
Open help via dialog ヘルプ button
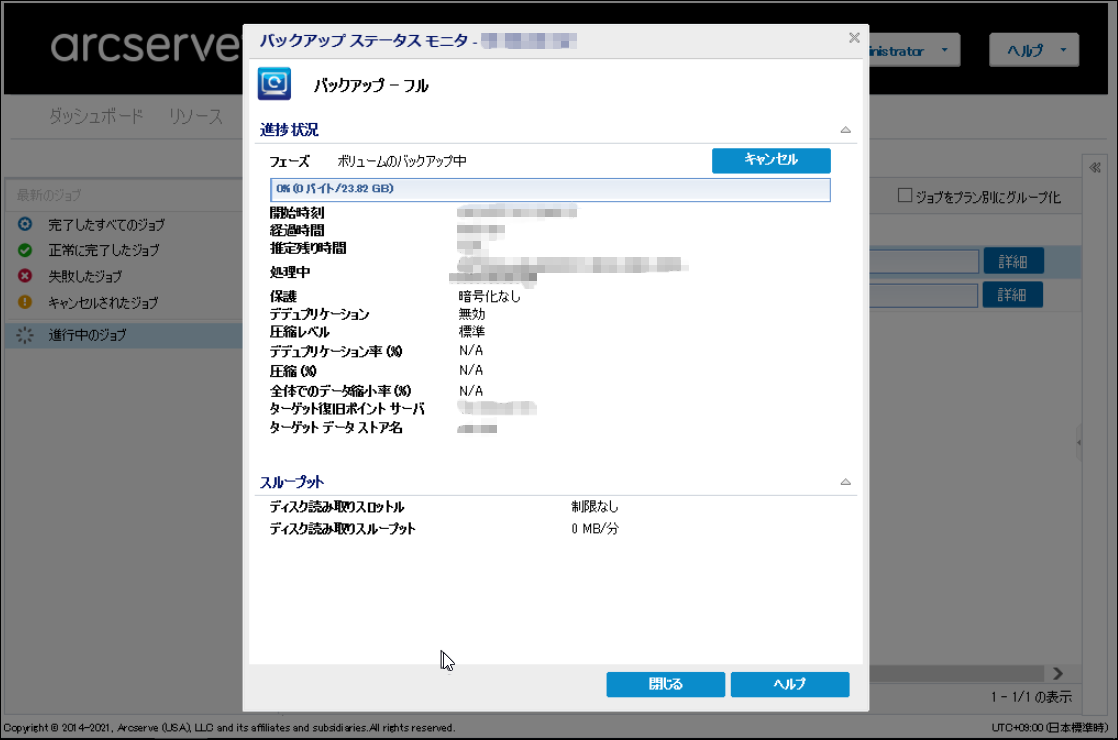coord(789,684)
